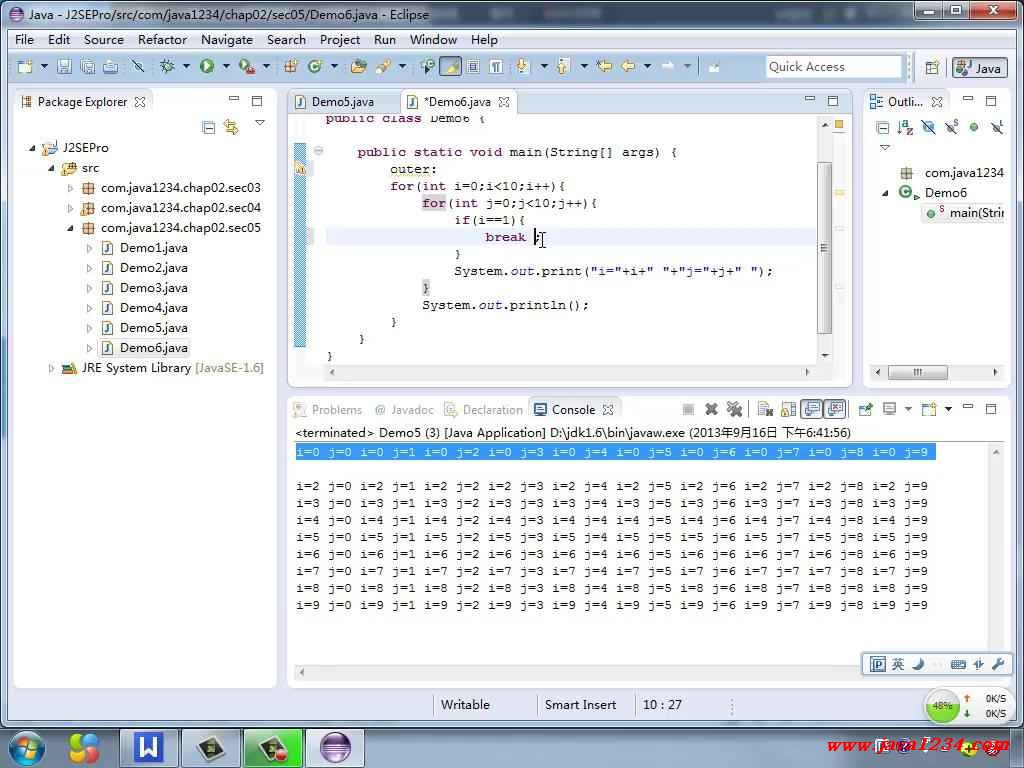Screen dimensions: 1024x768
Task: Go to Next Annotation in toolbar
Action: (522, 66)
